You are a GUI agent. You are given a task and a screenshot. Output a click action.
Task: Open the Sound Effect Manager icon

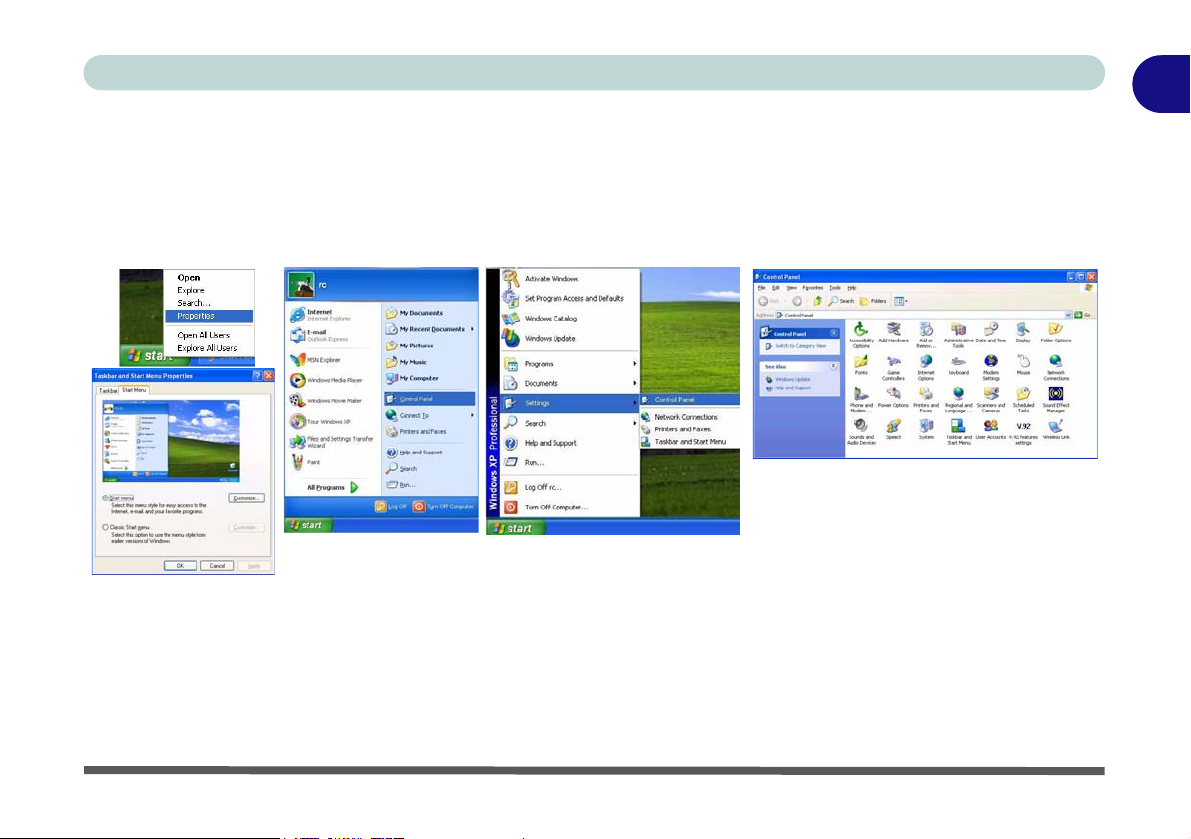coord(1055,399)
